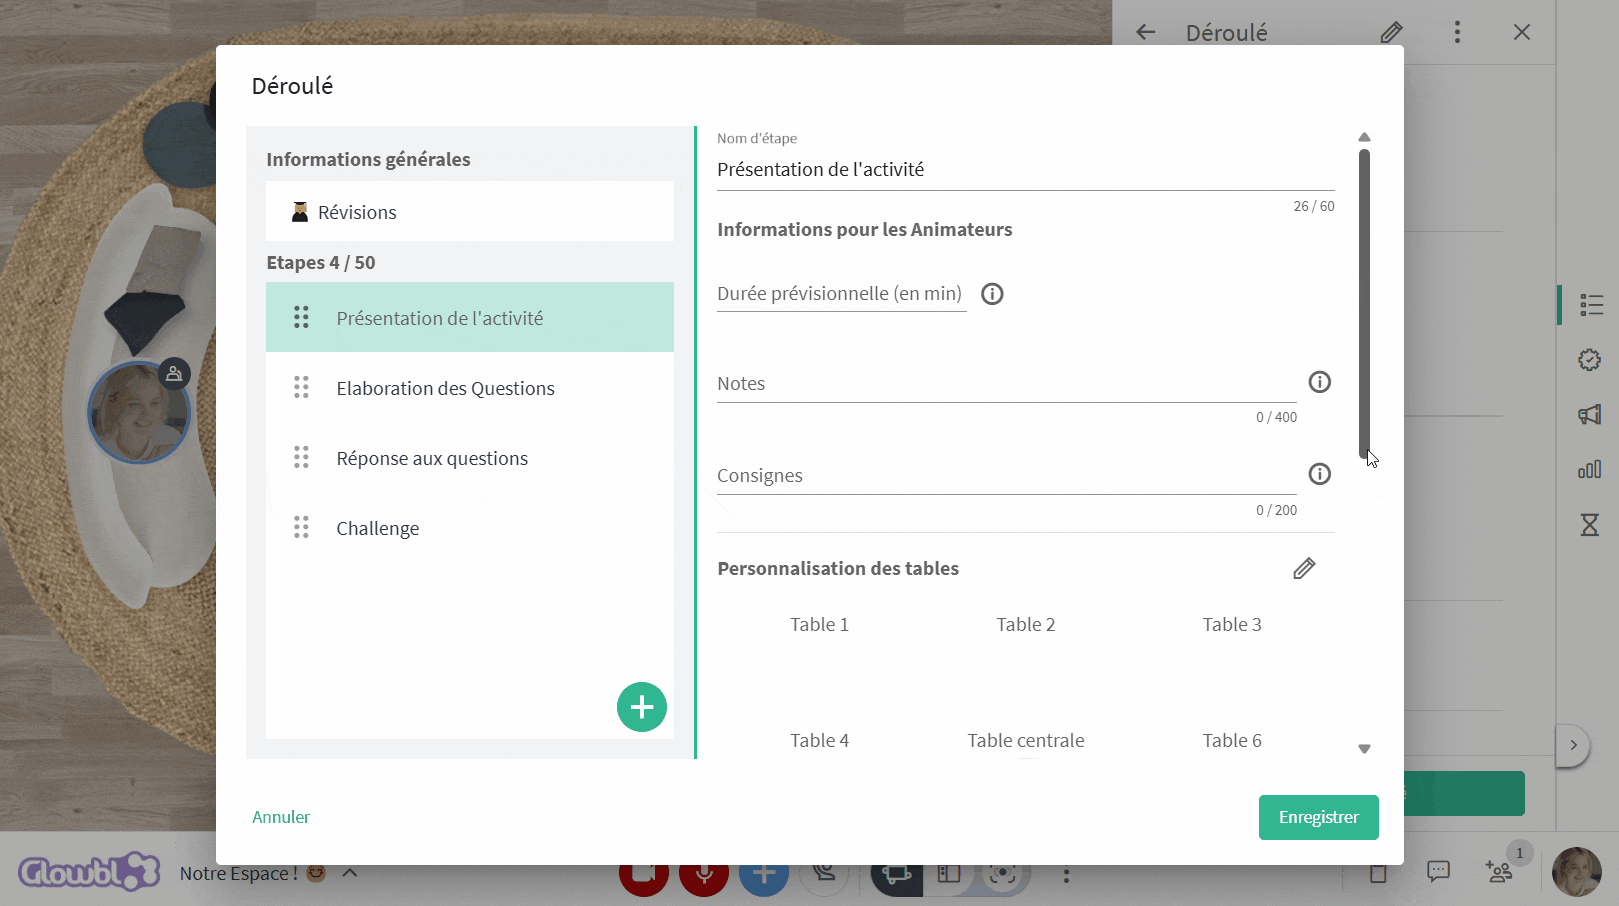Click the scrollbar down arrow in form
The height and width of the screenshot is (906, 1619).
[1364, 749]
